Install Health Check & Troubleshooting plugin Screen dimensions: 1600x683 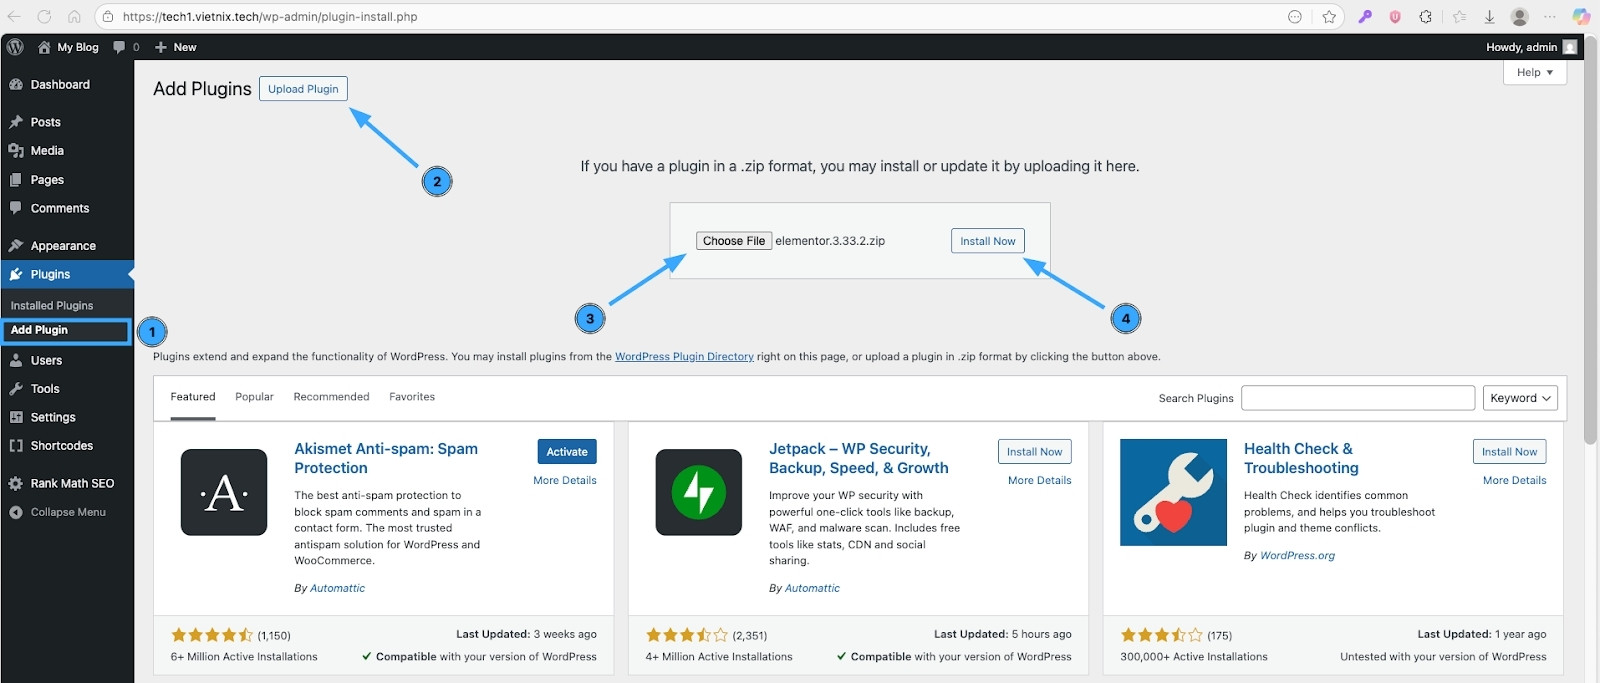[x=1510, y=452]
